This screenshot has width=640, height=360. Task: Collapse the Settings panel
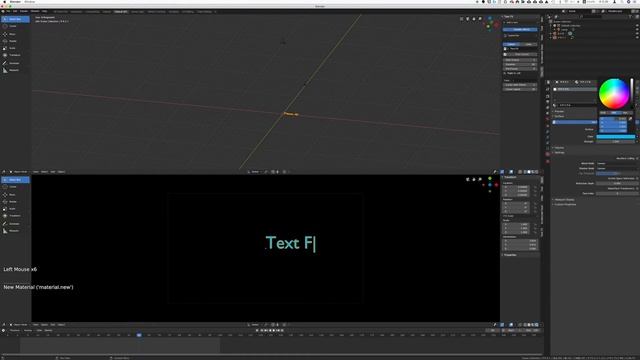(x=559, y=153)
